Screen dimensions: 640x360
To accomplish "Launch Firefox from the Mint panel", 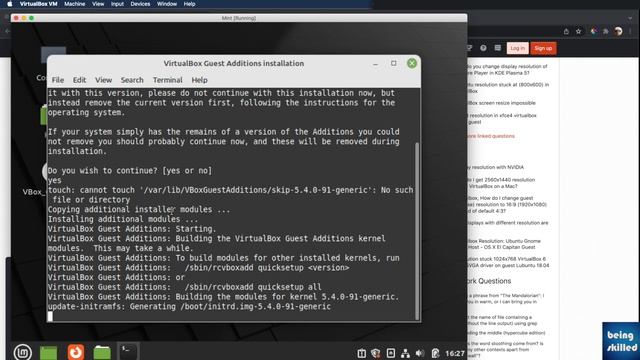I will coord(76,352).
